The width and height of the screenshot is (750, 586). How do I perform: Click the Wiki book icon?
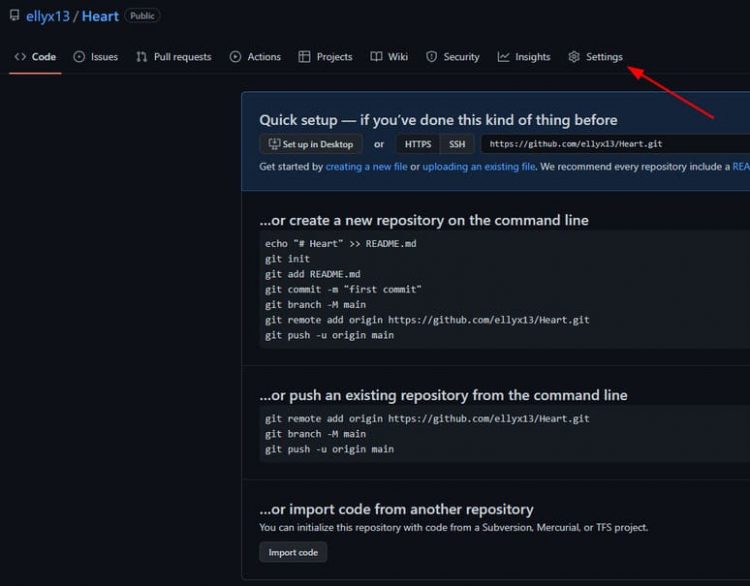tap(376, 57)
